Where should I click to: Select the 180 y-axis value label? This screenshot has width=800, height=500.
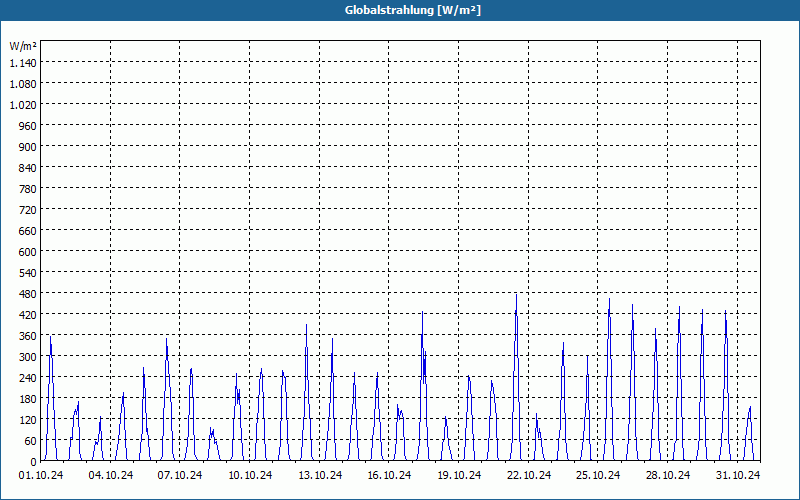28,398
